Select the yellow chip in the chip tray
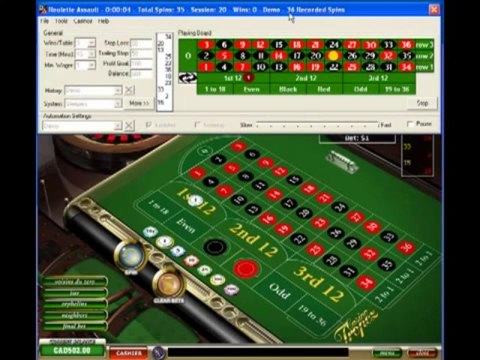 point(218,279)
